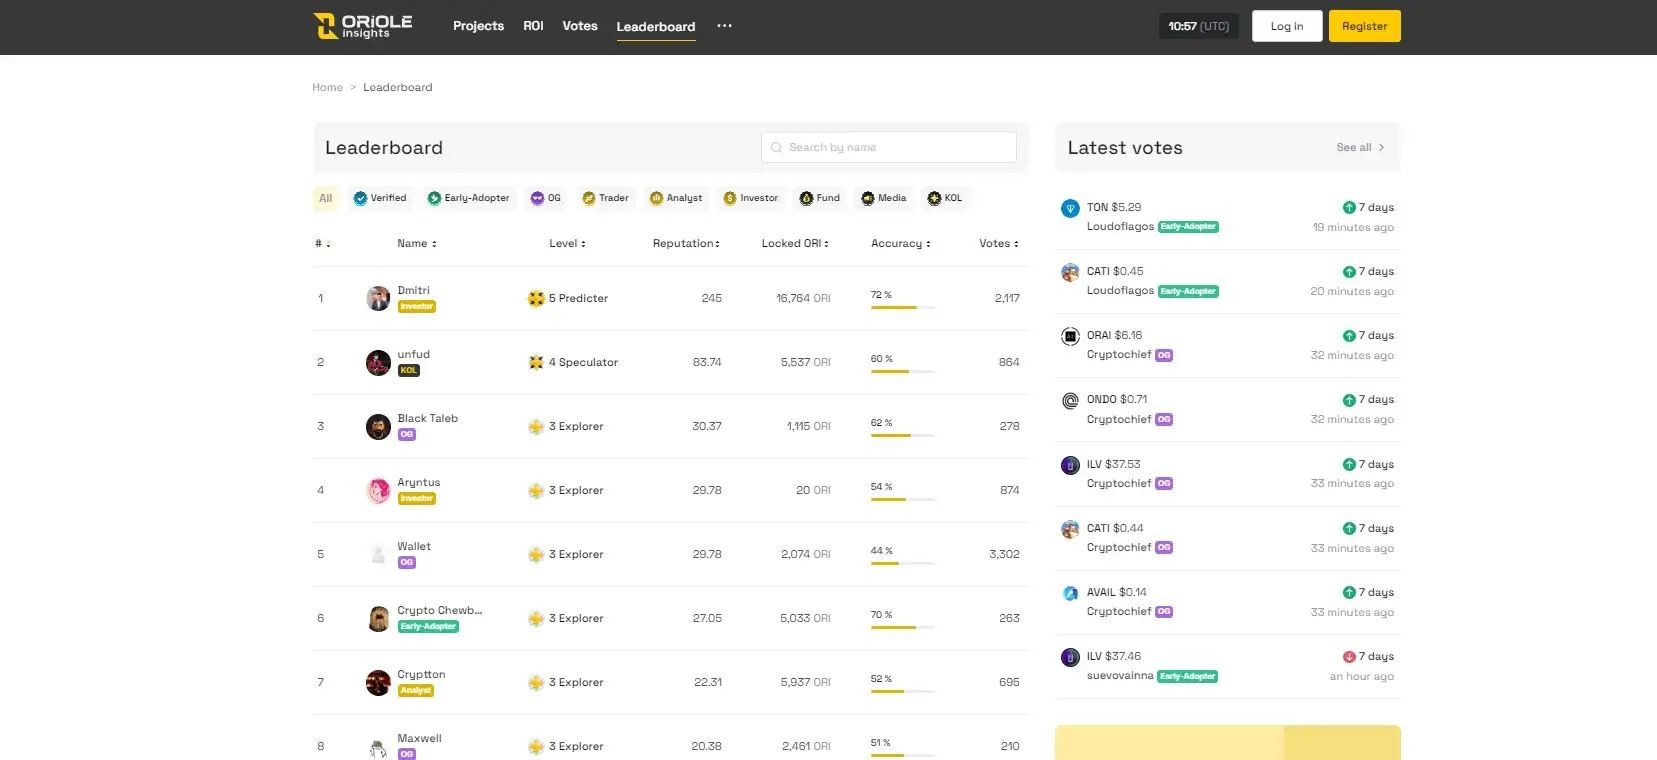Screen dimensions: 1657x760
Task: Click Aryntus's pink profile avatar
Action: tap(378, 490)
